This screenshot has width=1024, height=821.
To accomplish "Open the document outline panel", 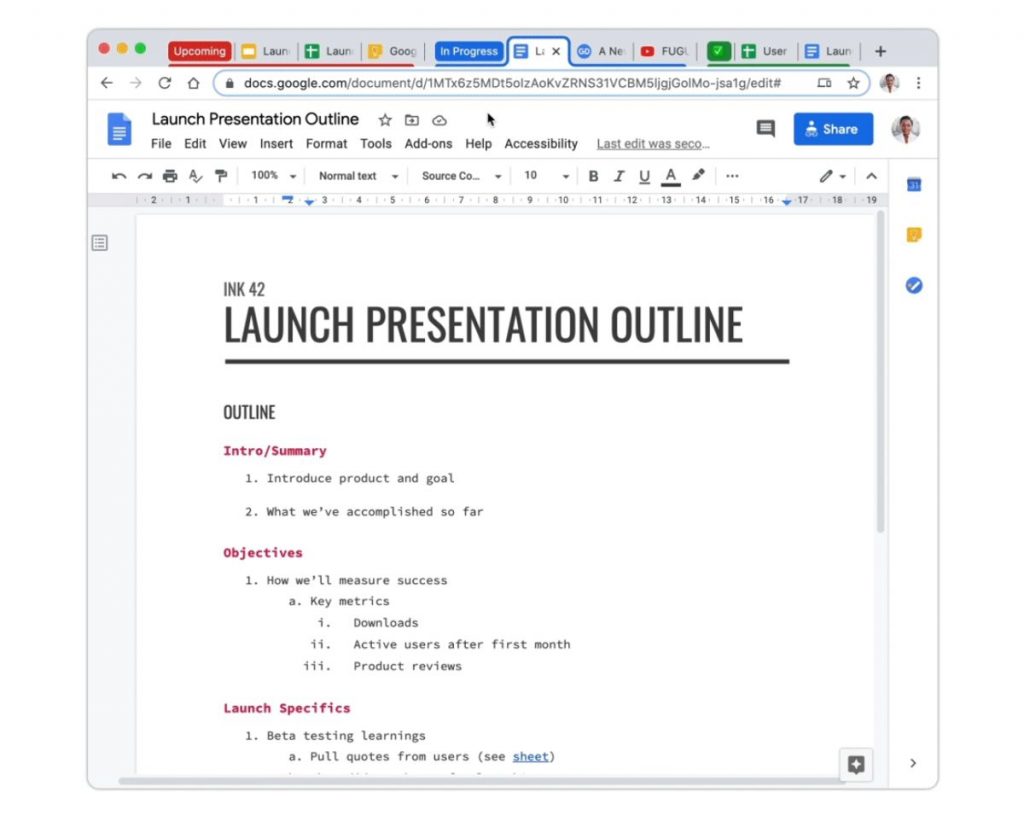I will point(99,243).
